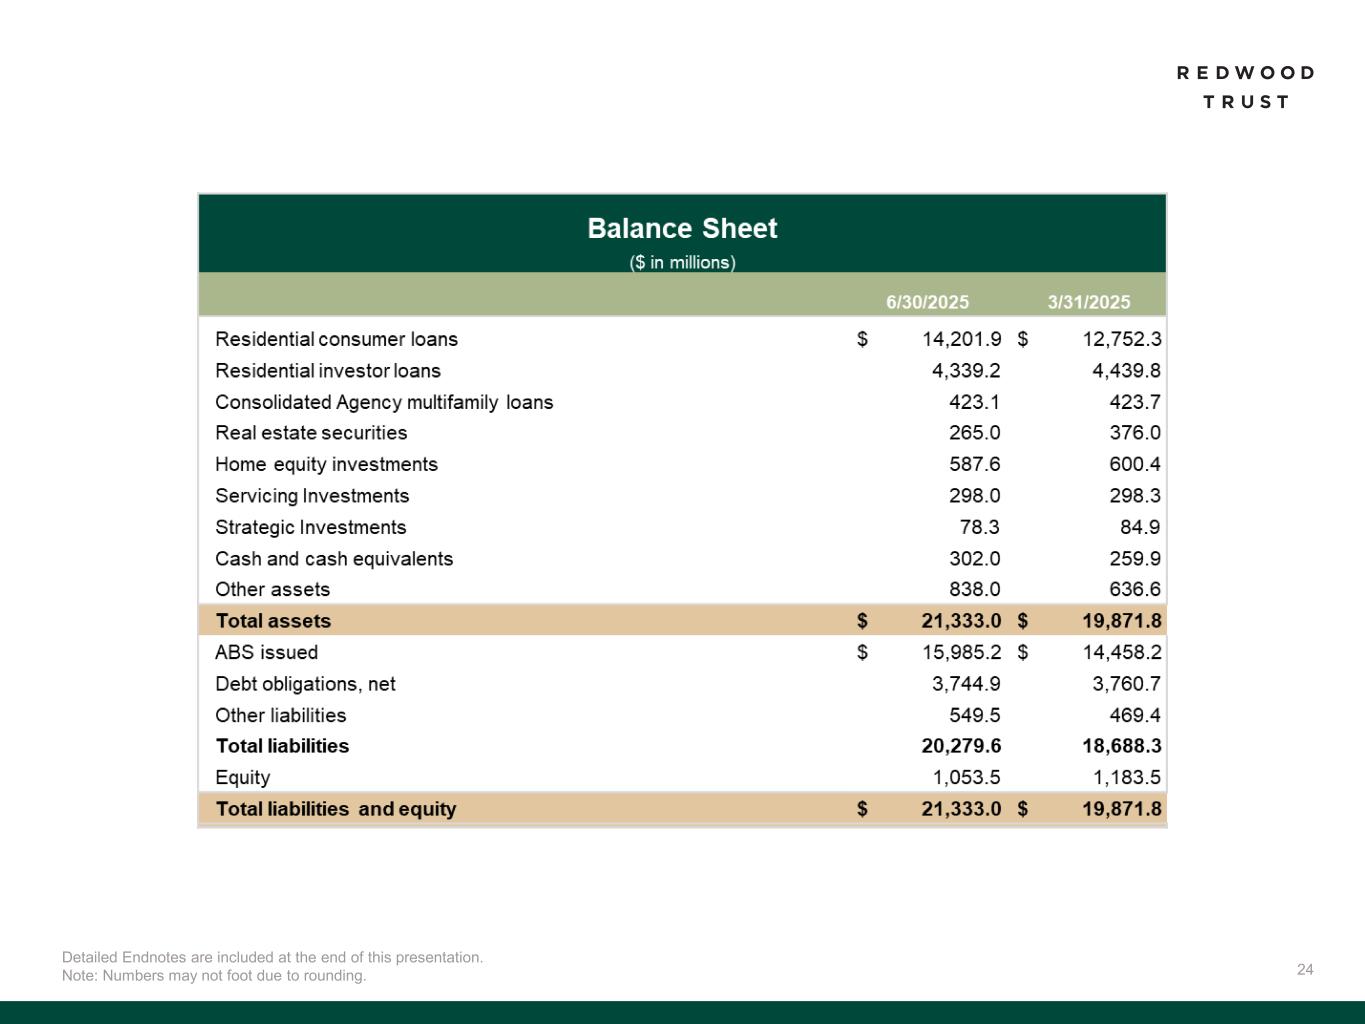1365x1024 pixels.
Task: Select the Equity 1,053.5 value
Action: (x=966, y=778)
